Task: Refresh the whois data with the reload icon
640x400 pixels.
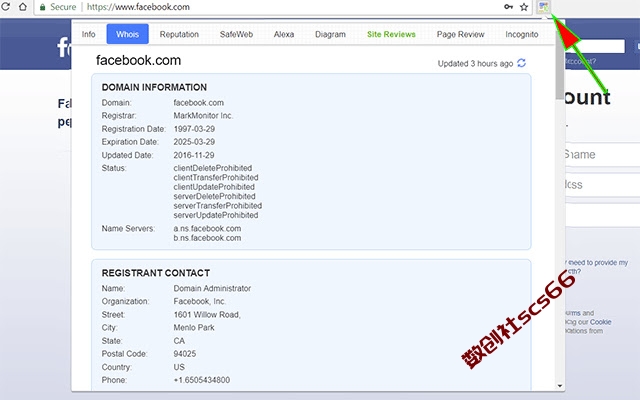Action: pyautogui.click(x=521, y=63)
